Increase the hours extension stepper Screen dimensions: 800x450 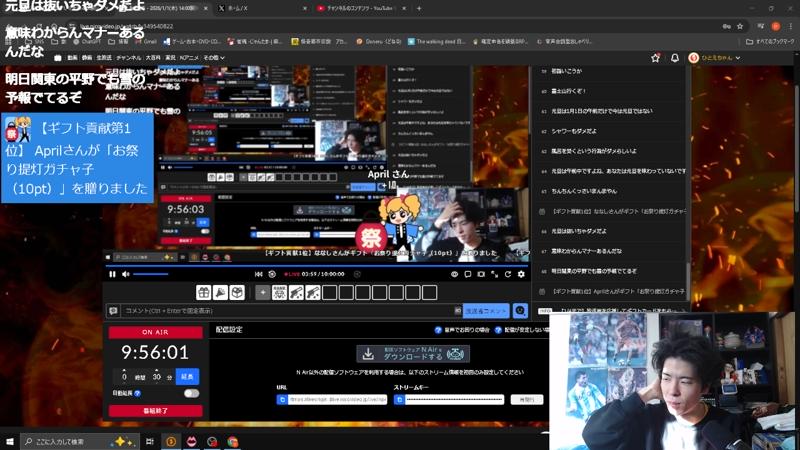126,369
